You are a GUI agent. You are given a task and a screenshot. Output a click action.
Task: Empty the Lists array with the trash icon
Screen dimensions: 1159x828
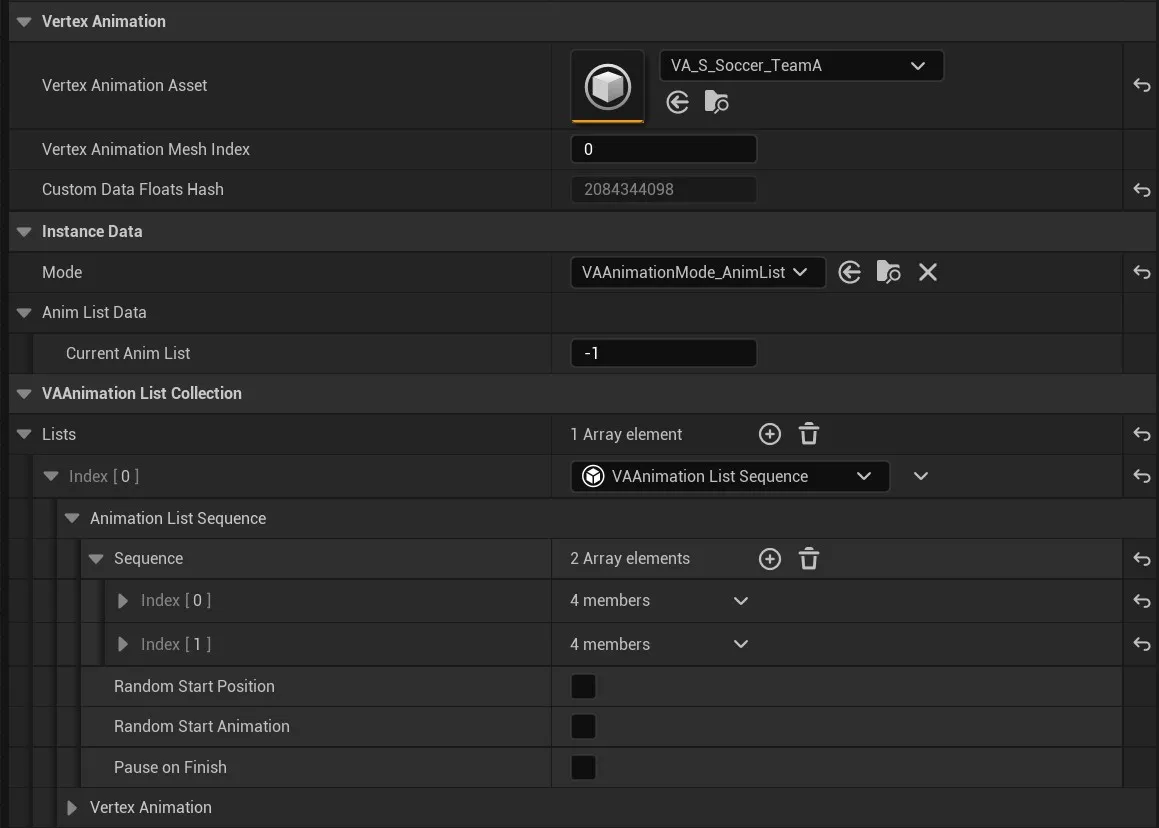[808, 434]
